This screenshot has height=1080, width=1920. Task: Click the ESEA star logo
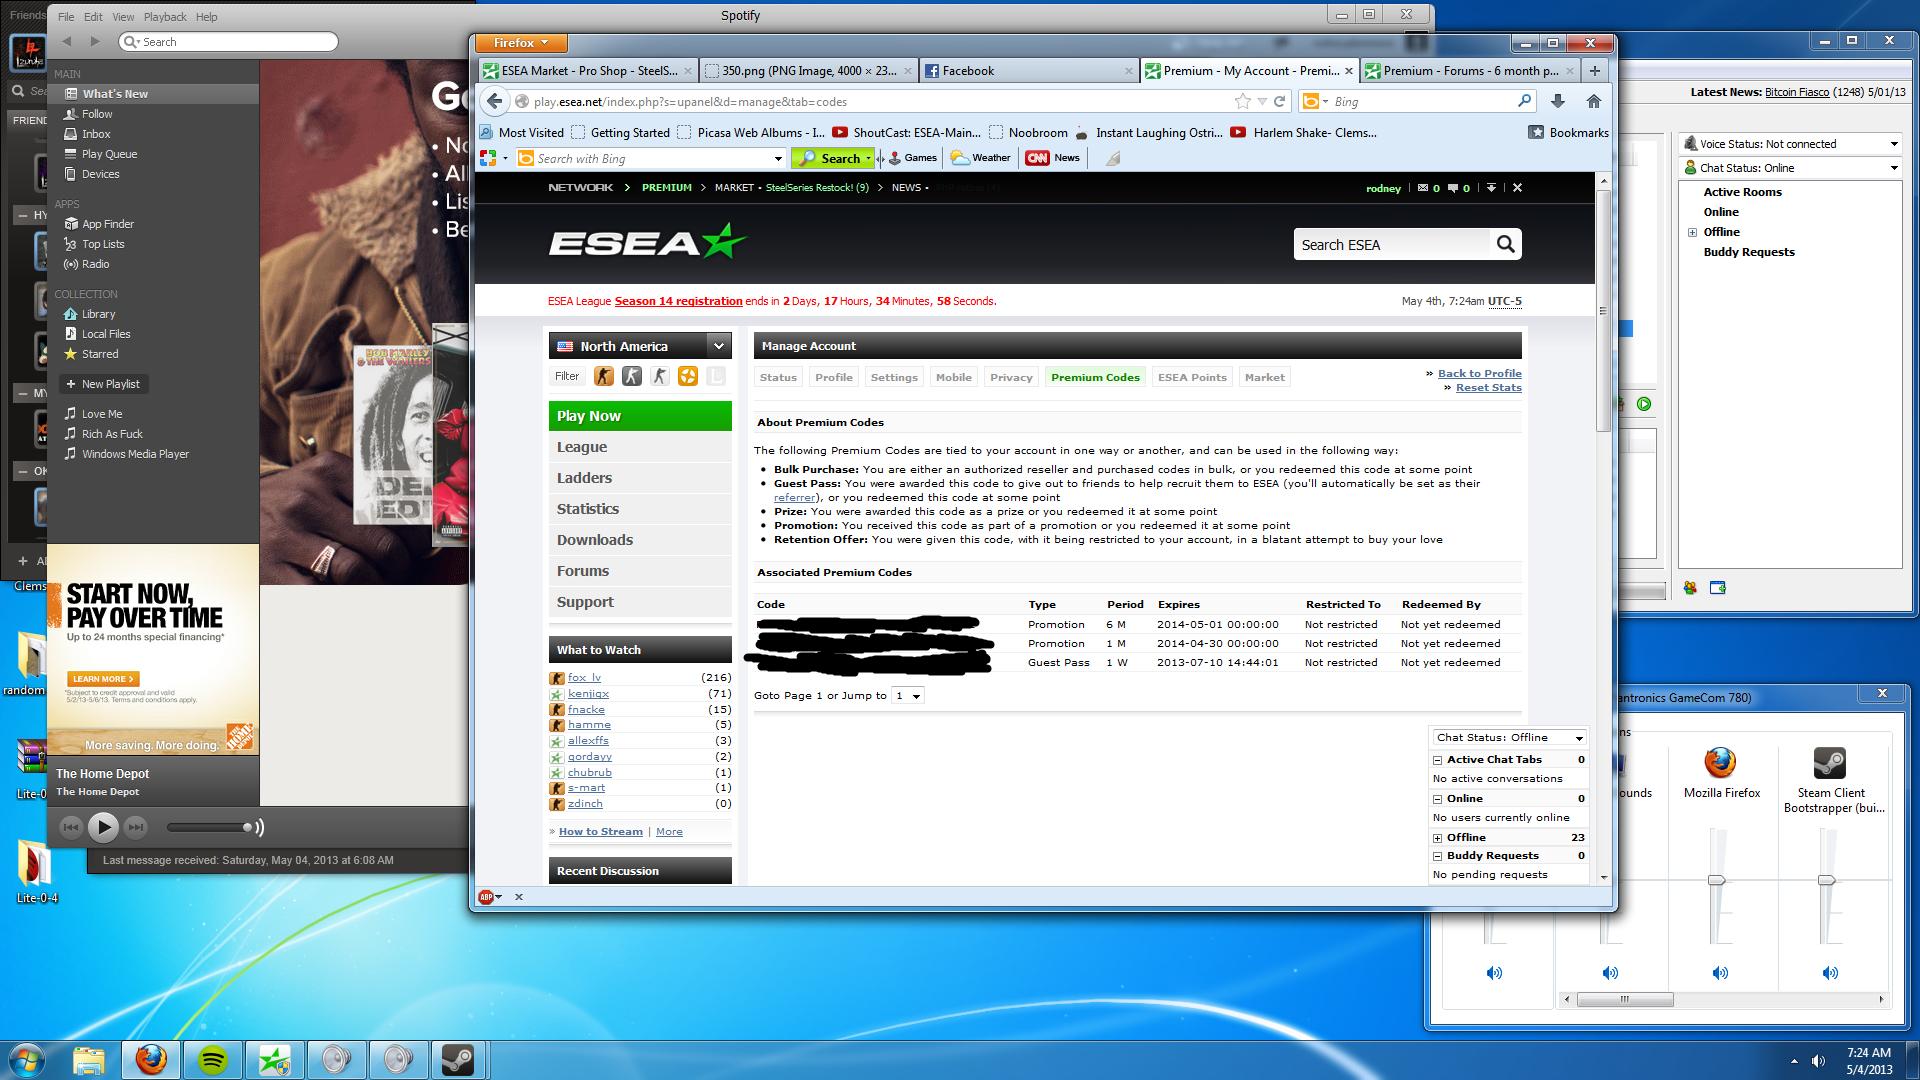tap(647, 242)
